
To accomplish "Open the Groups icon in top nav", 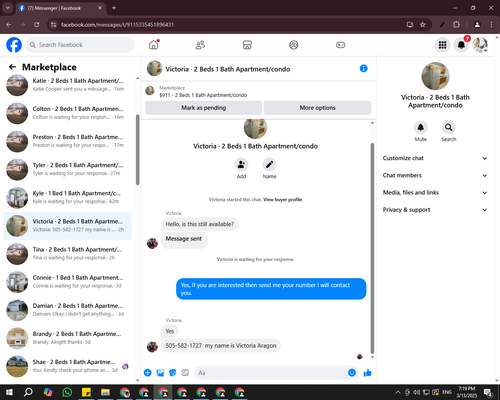I will coord(294,45).
